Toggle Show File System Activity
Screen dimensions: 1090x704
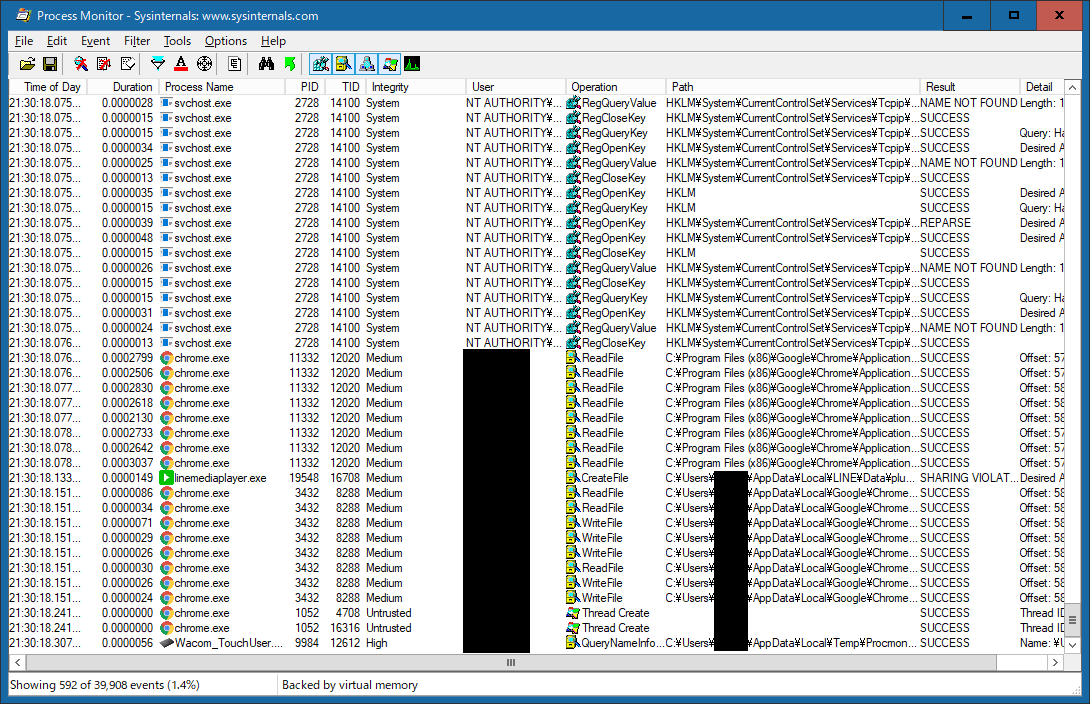[x=343, y=65]
